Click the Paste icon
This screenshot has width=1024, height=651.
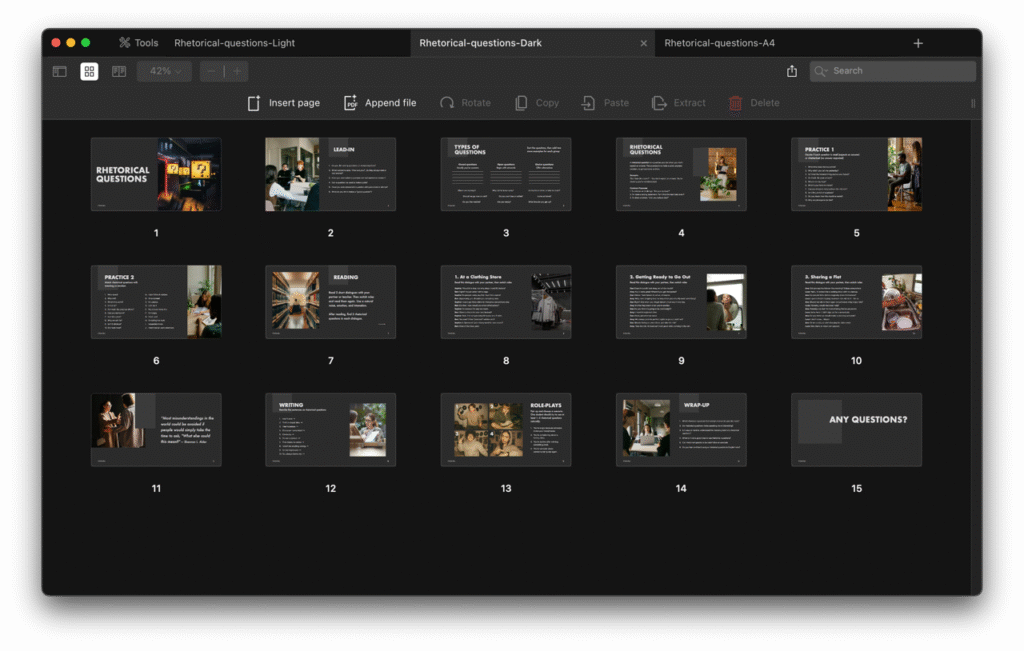(x=589, y=103)
